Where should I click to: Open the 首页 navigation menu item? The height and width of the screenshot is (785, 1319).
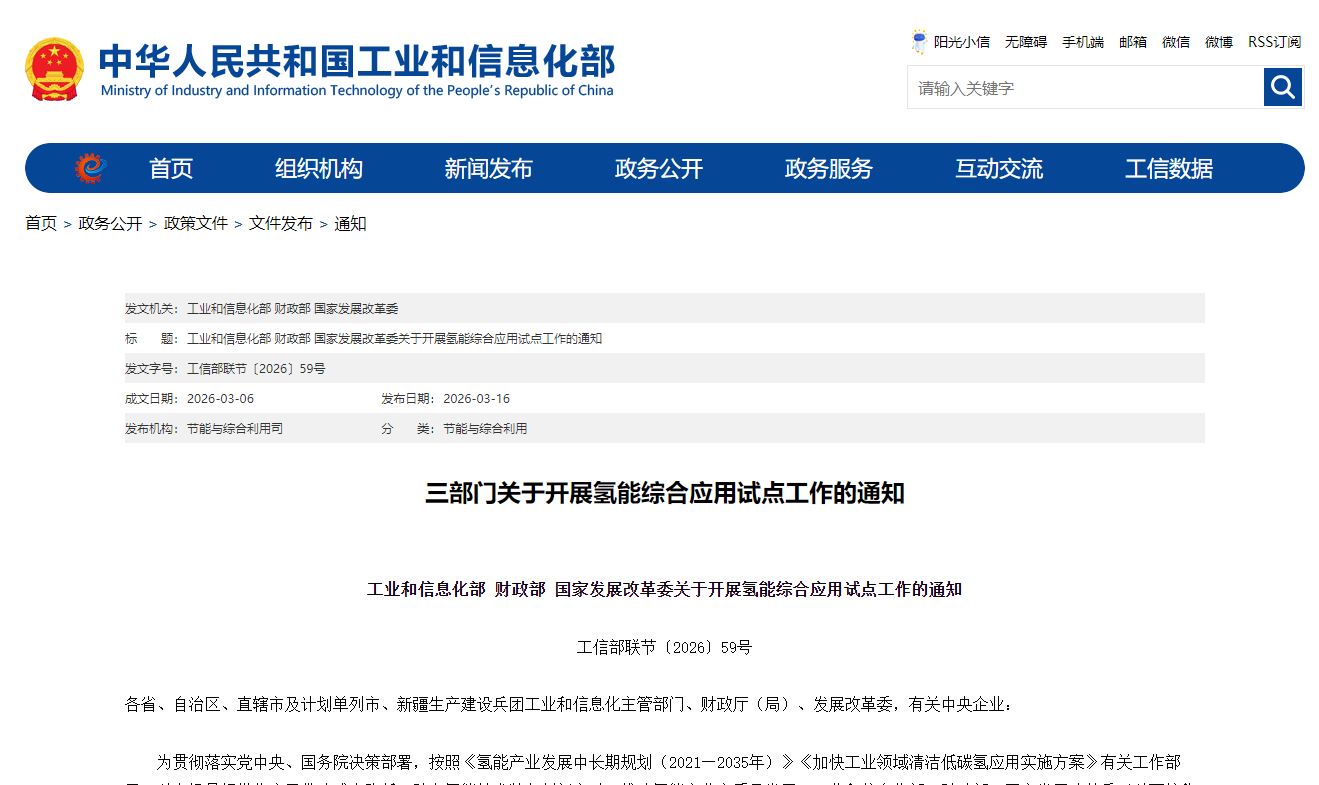click(171, 169)
